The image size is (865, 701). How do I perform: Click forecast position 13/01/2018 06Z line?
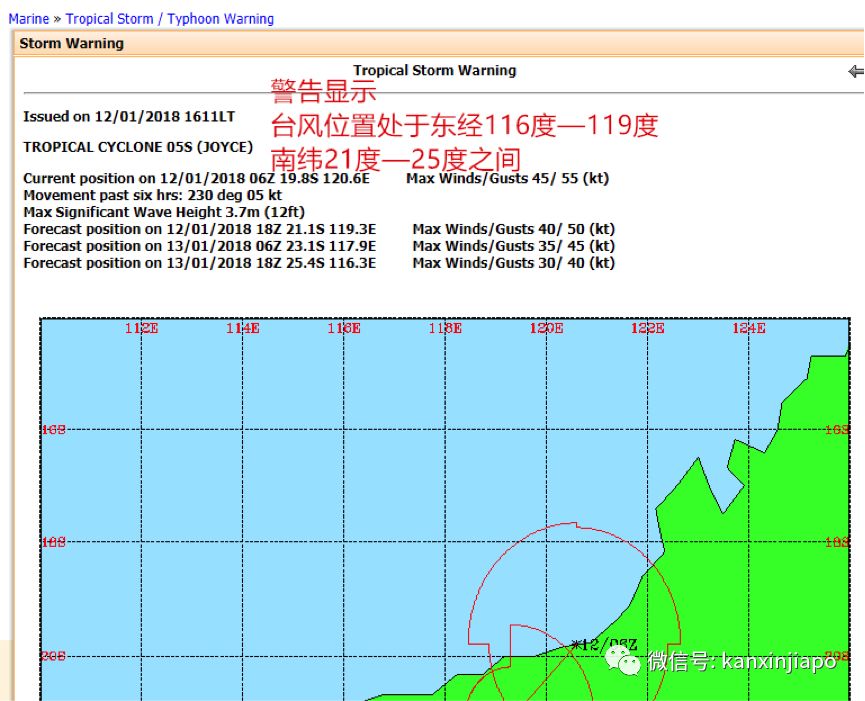click(x=199, y=246)
